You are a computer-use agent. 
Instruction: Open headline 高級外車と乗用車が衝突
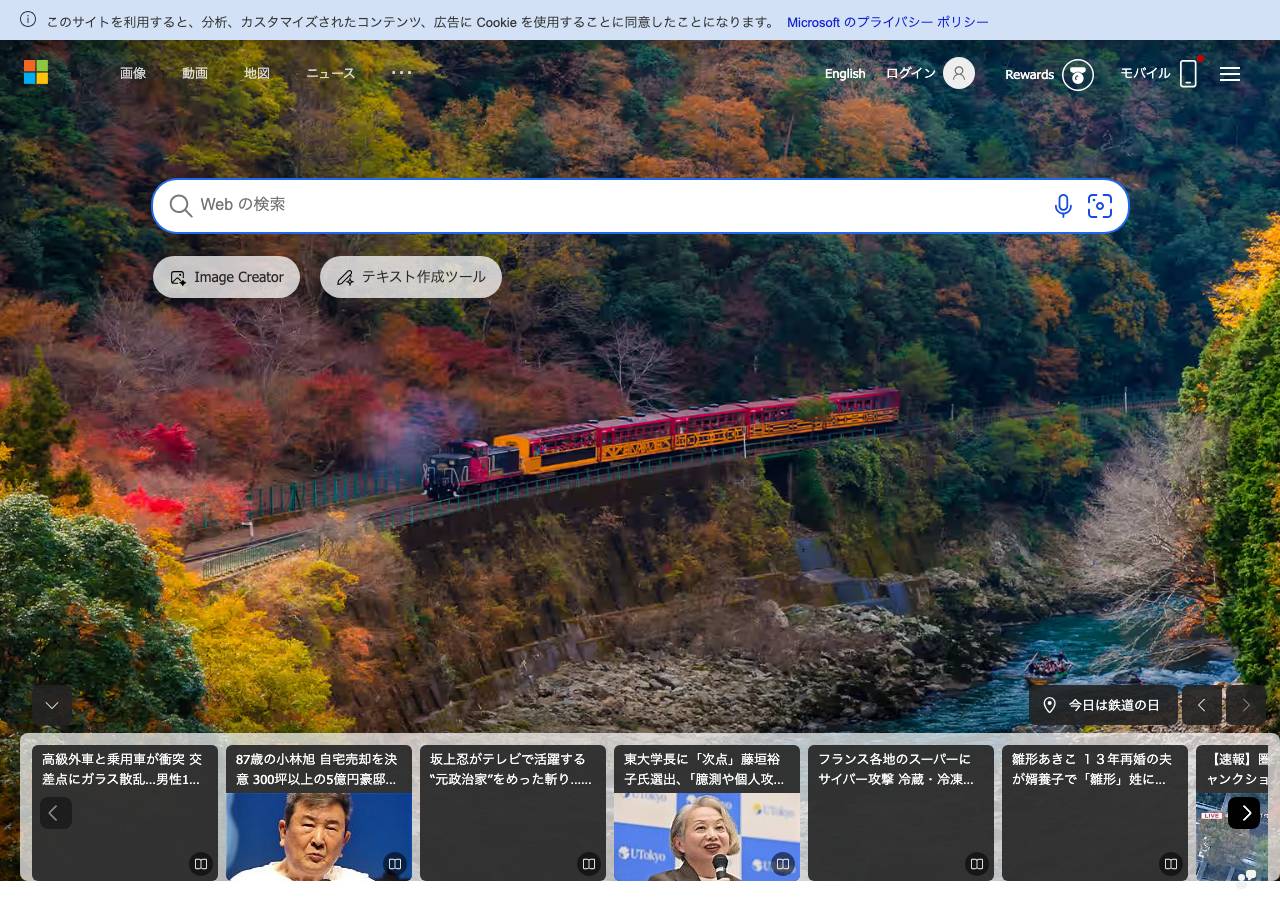click(x=122, y=769)
